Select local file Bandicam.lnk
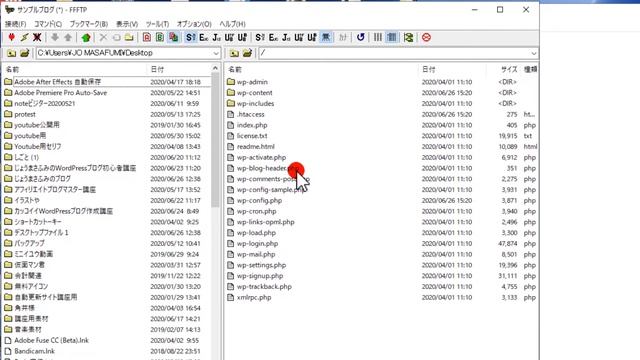 [34, 351]
